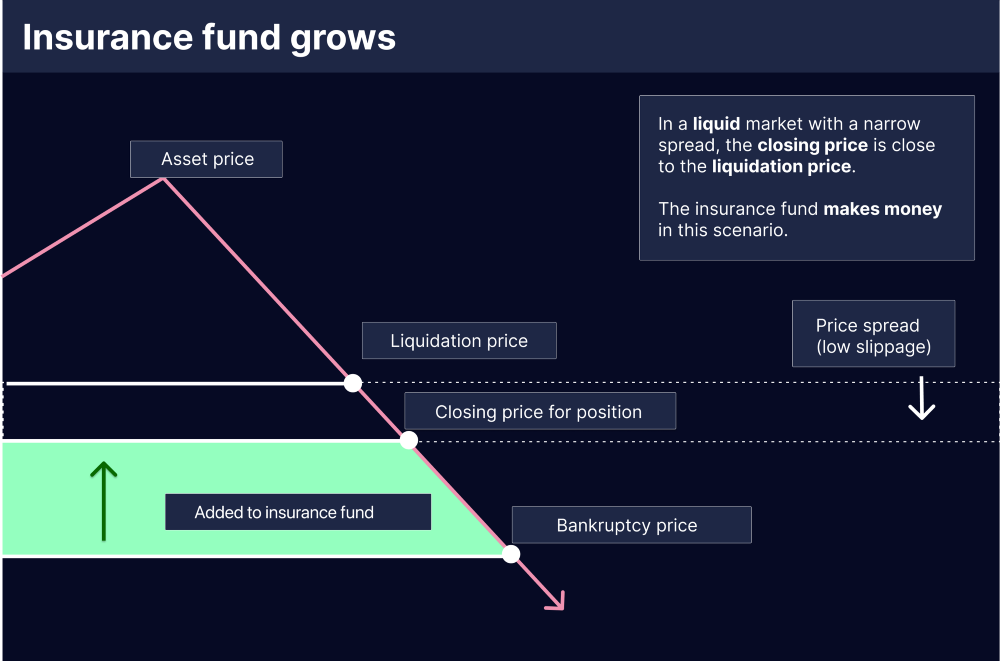This screenshot has height=661, width=1000.
Task: Click the white liquidation level horizontal line
Action: point(175,383)
